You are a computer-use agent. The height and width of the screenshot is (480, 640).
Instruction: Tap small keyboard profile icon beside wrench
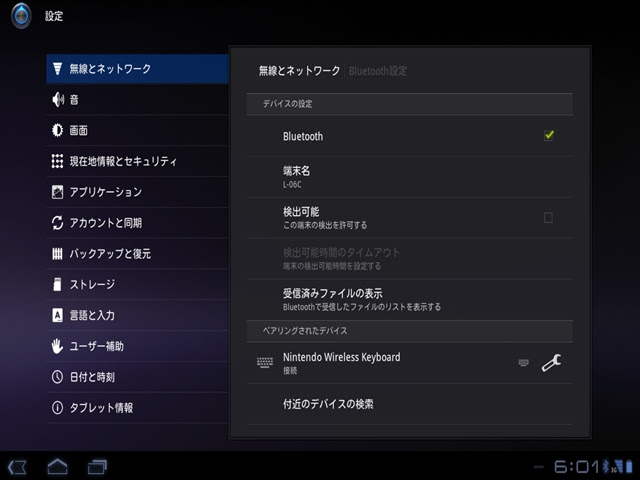pyautogui.click(x=524, y=362)
